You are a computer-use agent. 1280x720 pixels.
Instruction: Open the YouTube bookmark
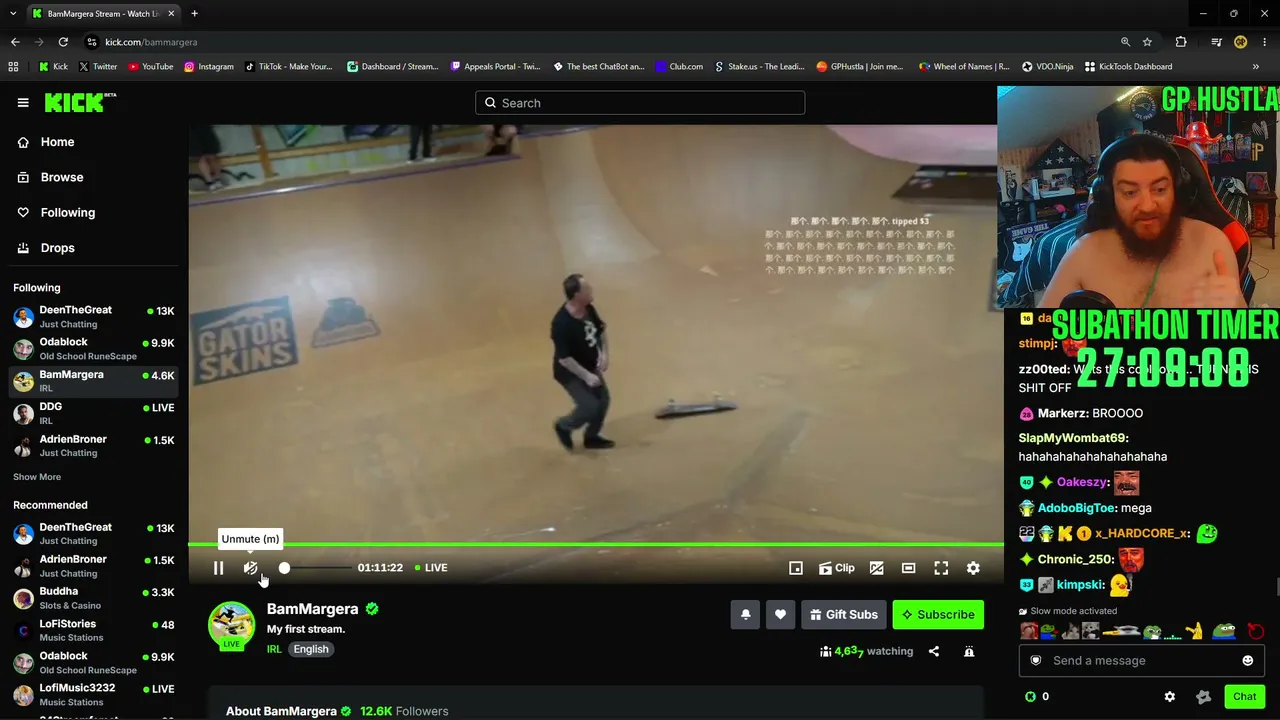150,67
